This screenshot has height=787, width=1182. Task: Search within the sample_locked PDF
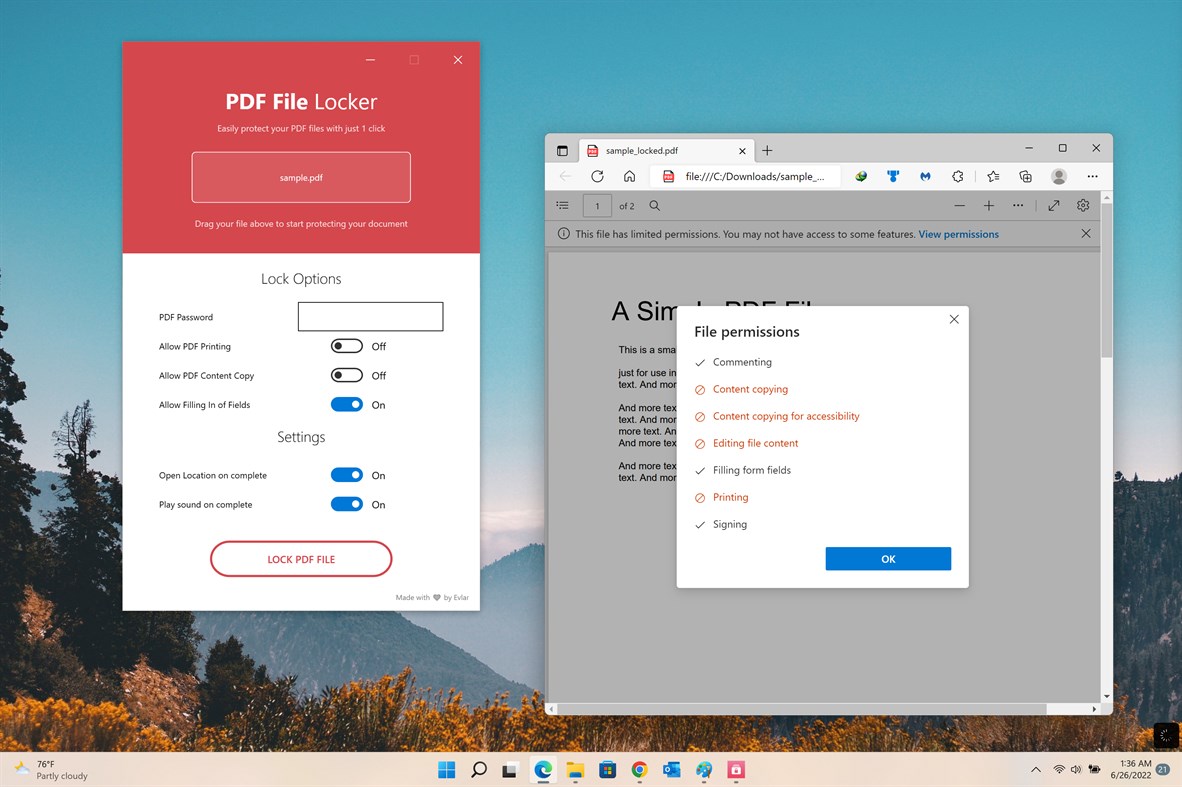pyautogui.click(x=654, y=205)
